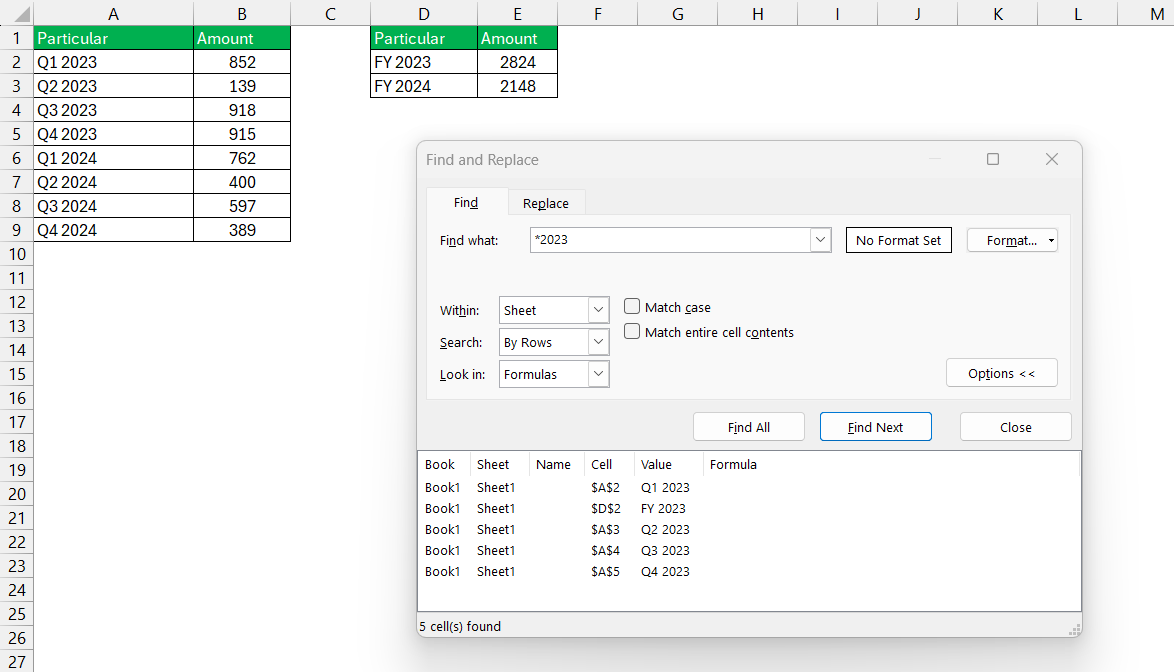1174x672 pixels.
Task: Sort results by the Sheet column header
Action: 499,465
